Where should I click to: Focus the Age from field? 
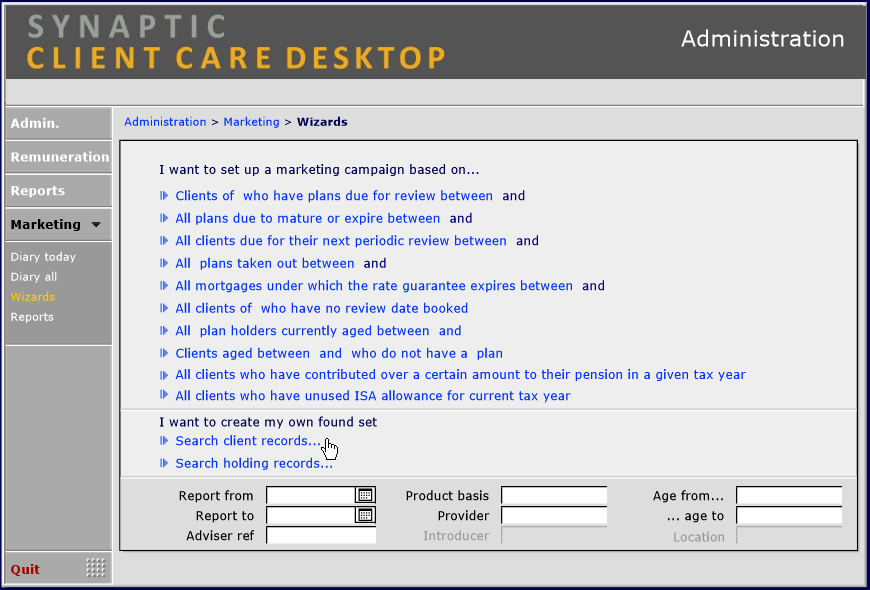pos(789,495)
